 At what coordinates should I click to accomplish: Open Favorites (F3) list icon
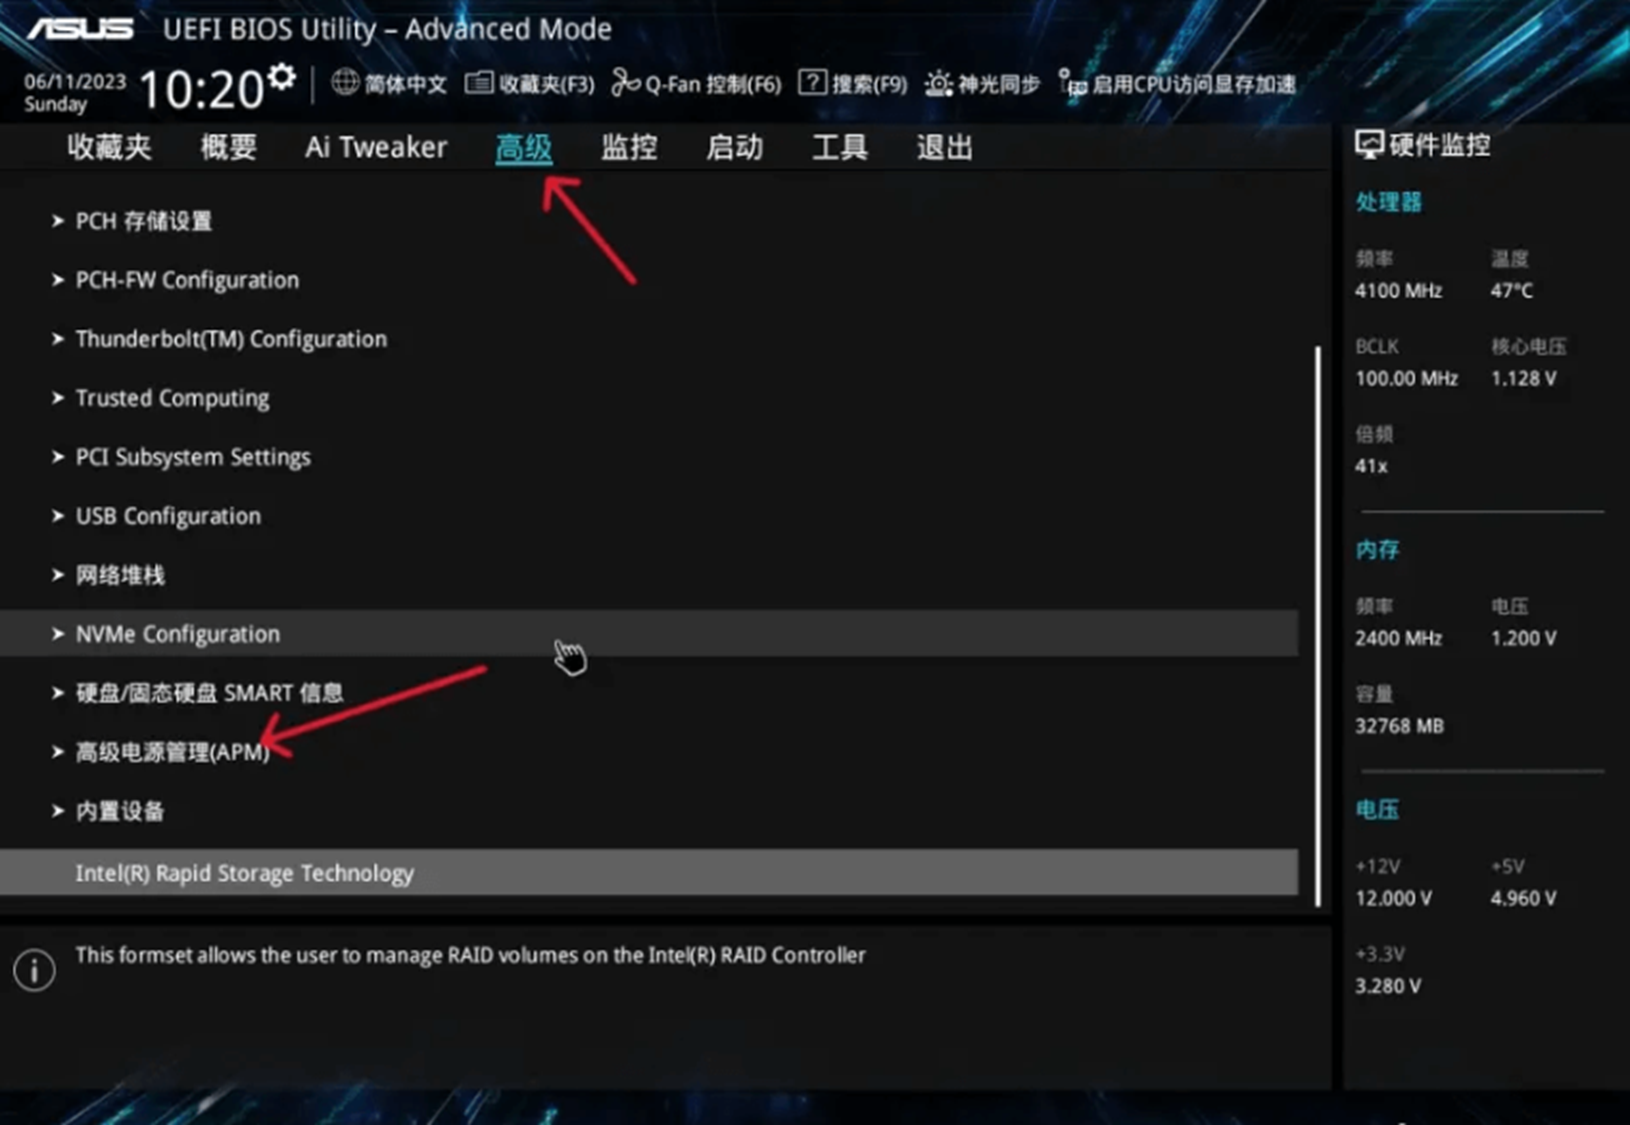tap(479, 83)
